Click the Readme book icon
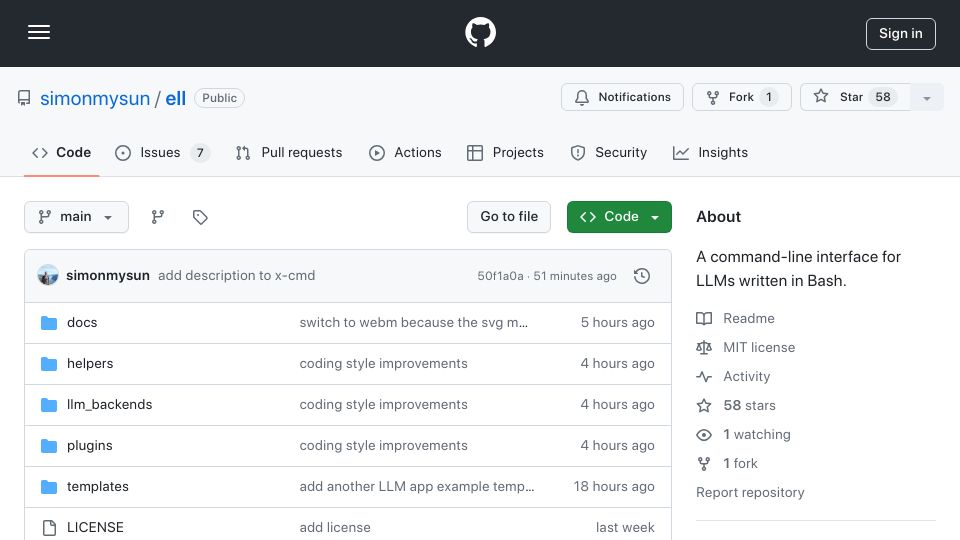960x540 pixels. pyautogui.click(x=704, y=318)
